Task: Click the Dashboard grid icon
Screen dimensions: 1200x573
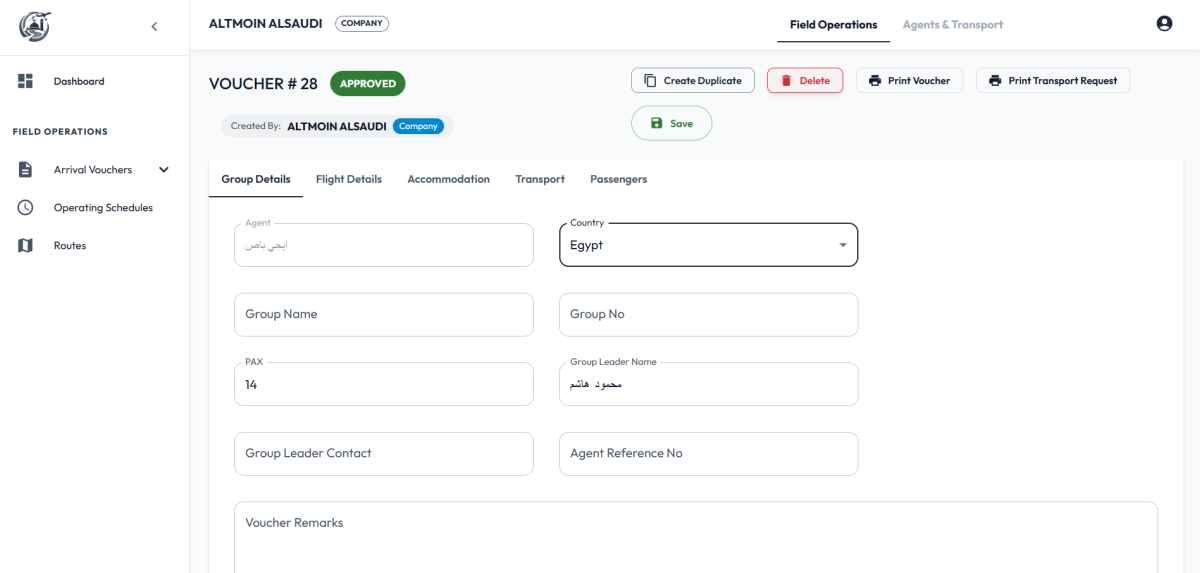Action: click(26, 81)
